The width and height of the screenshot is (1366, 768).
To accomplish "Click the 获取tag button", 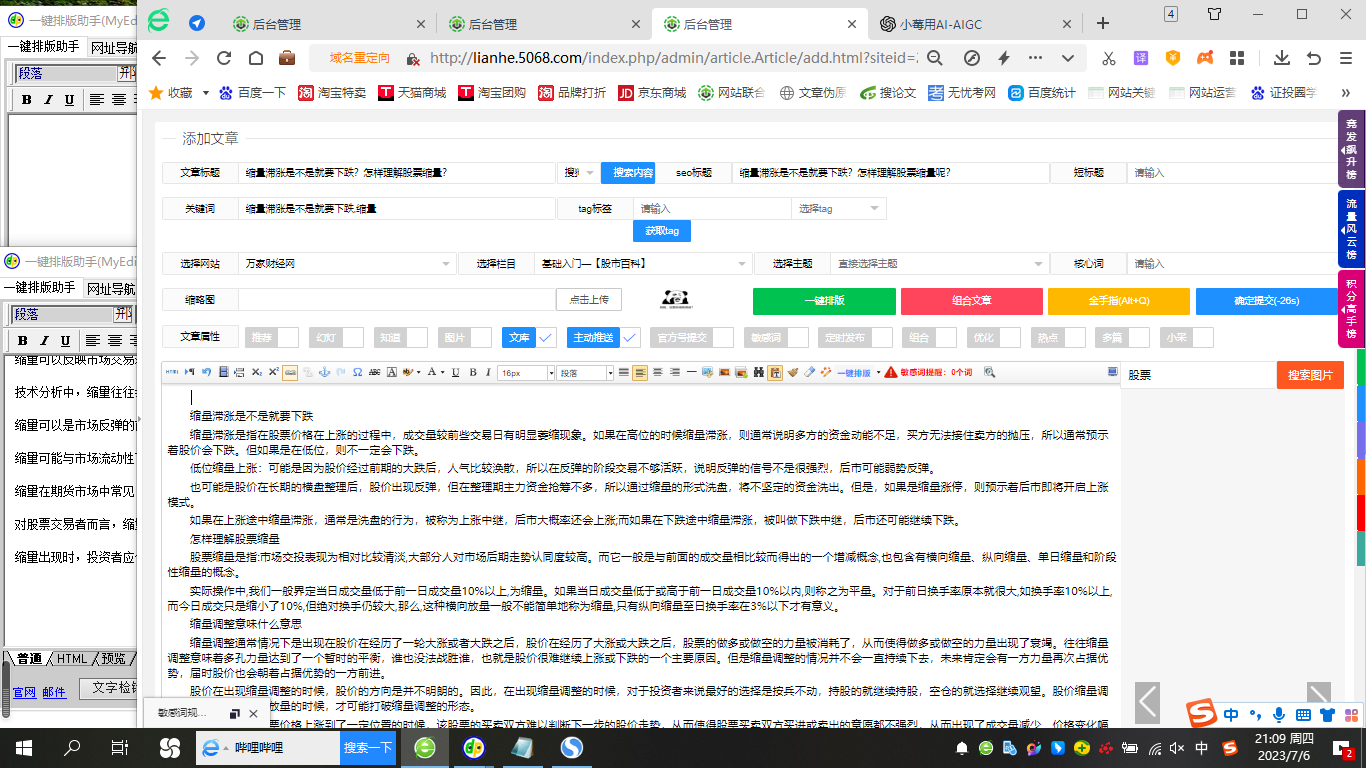I will pyautogui.click(x=661, y=230).
